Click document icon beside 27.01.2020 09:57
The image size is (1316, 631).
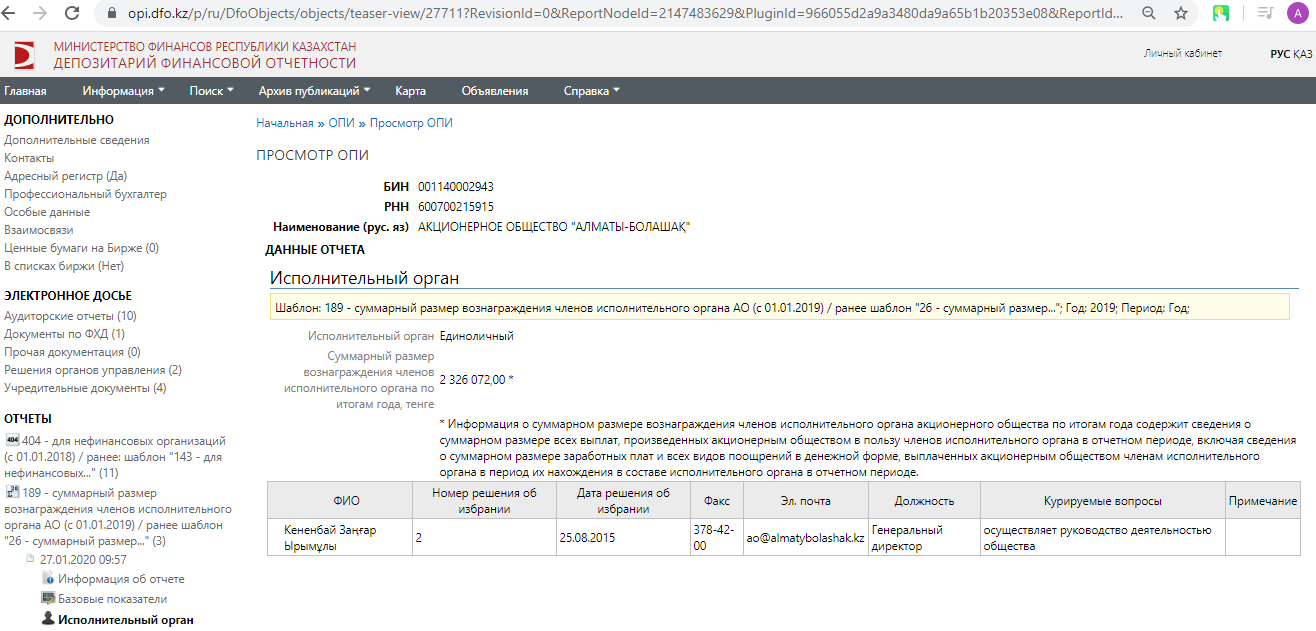coord(30,558)
